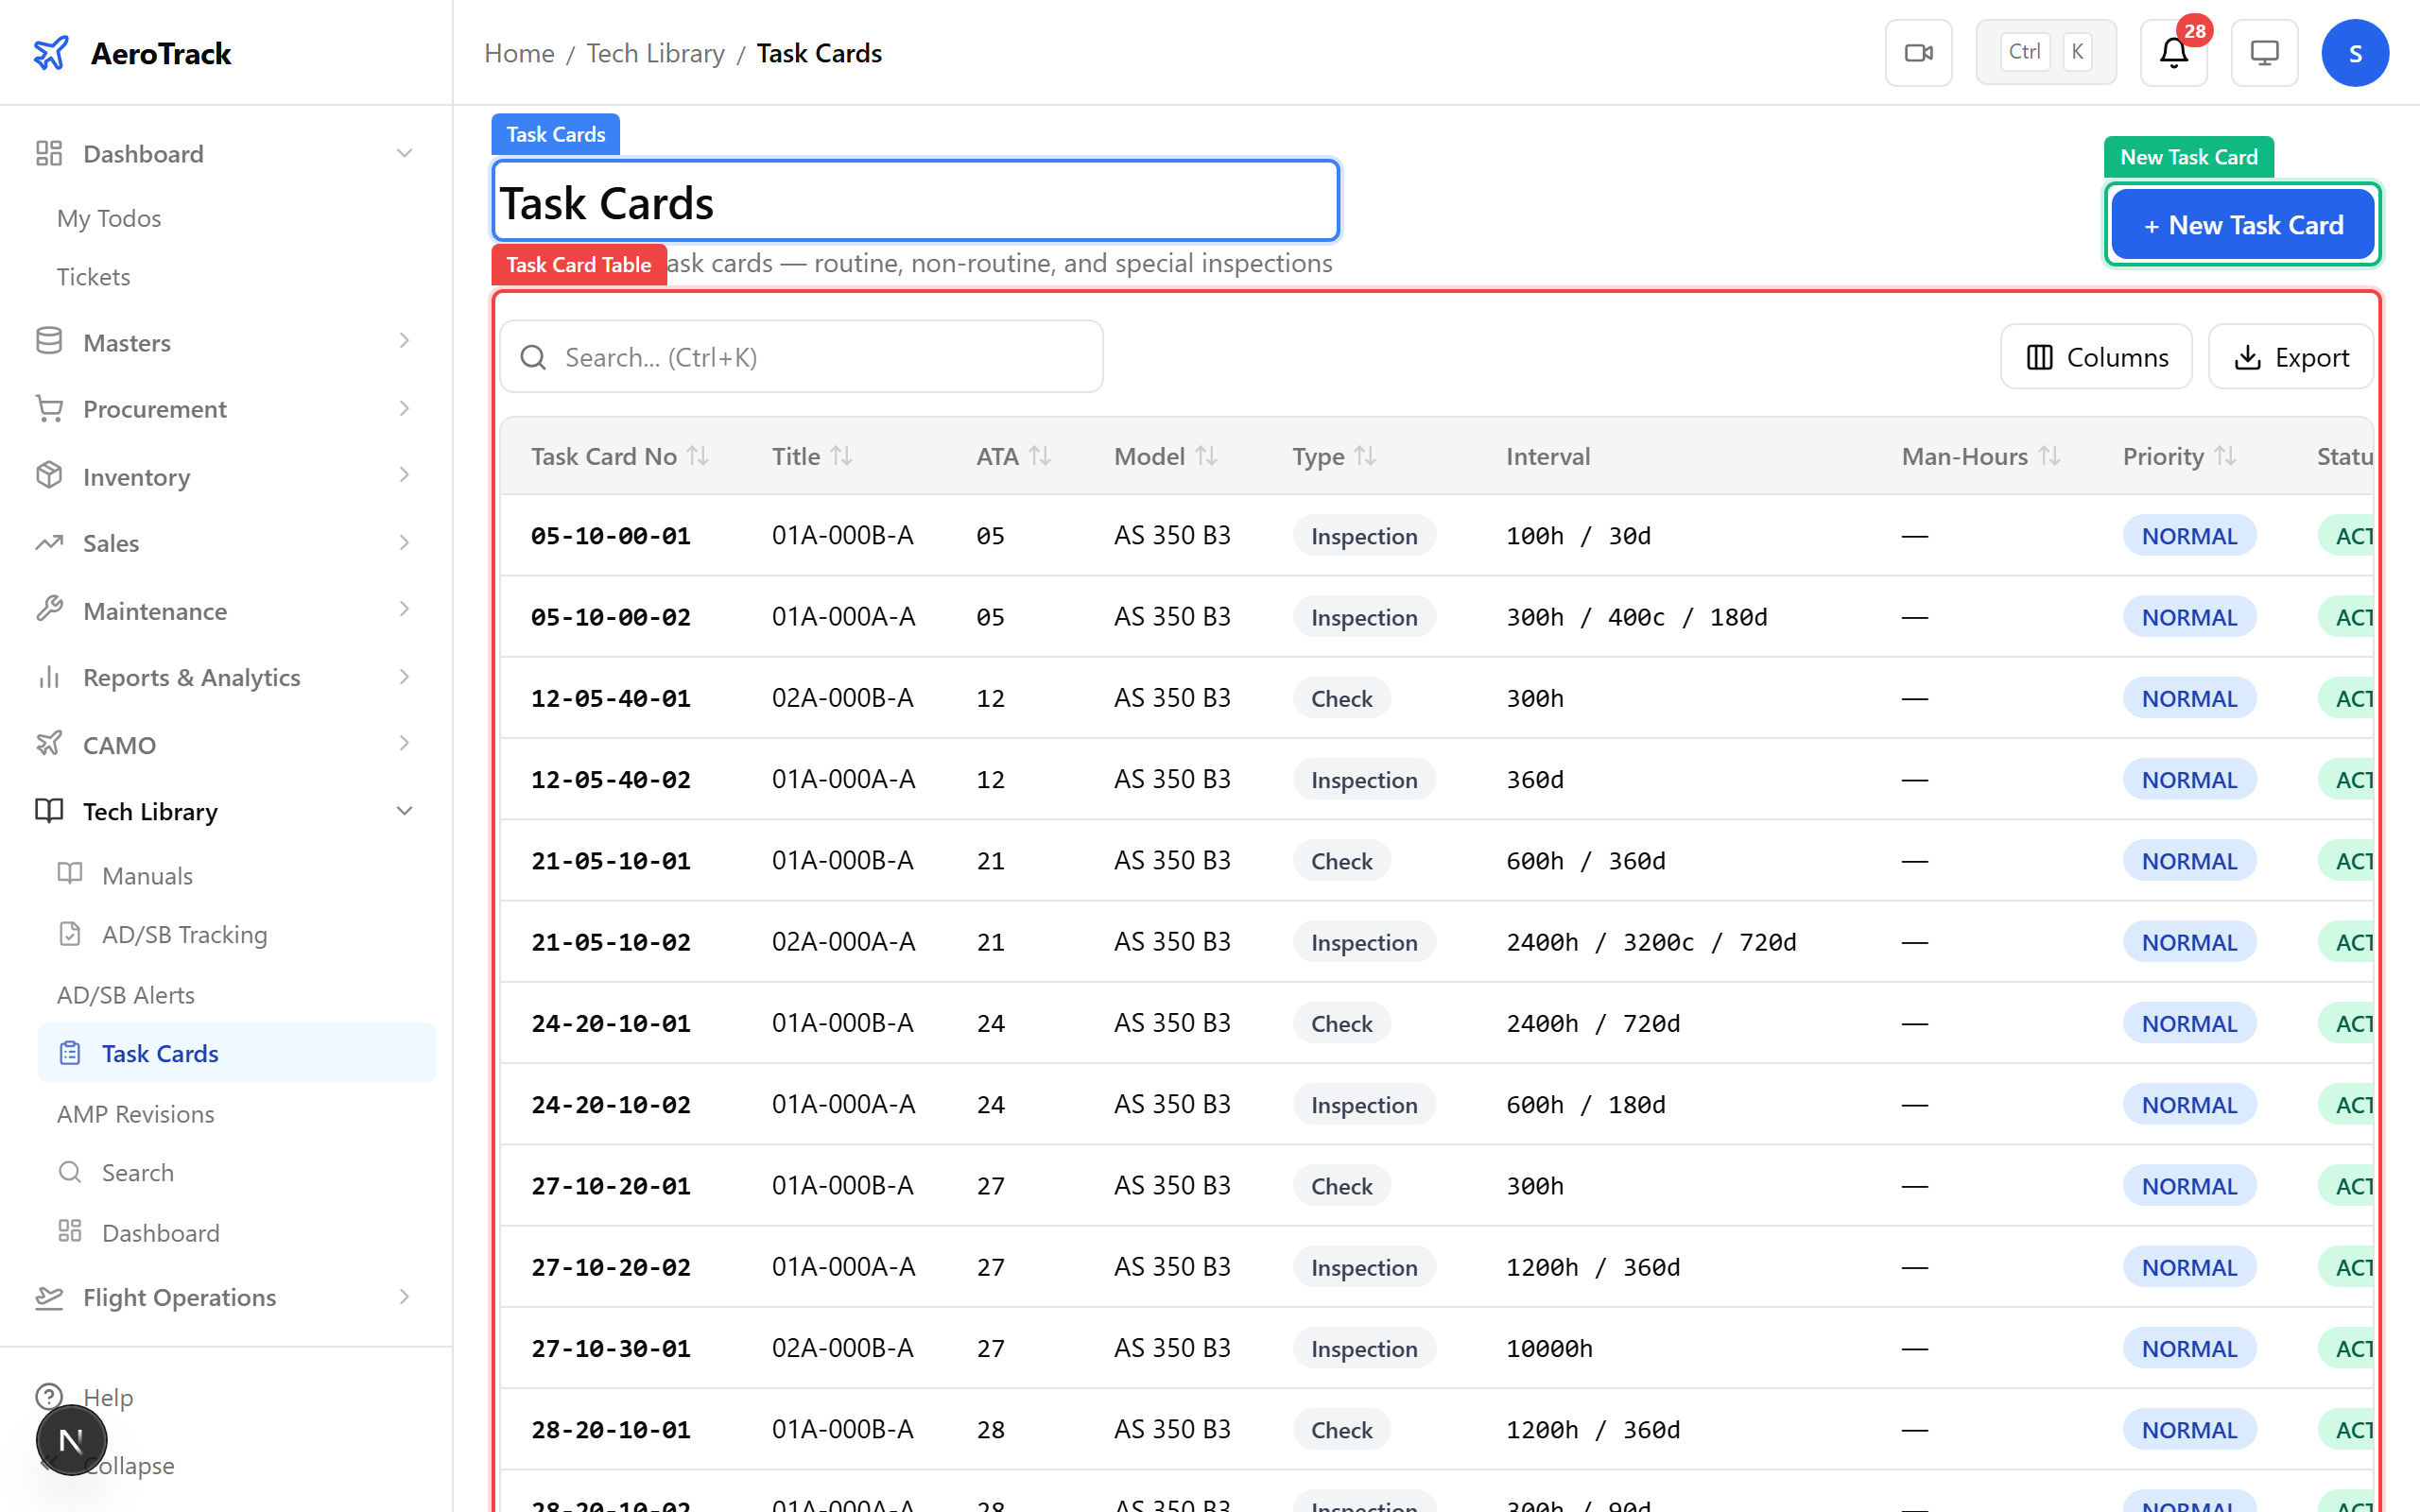Click the AeroTrack logo
Image resolution: width=2420 pixels, height=1512 pixels.
131,53
